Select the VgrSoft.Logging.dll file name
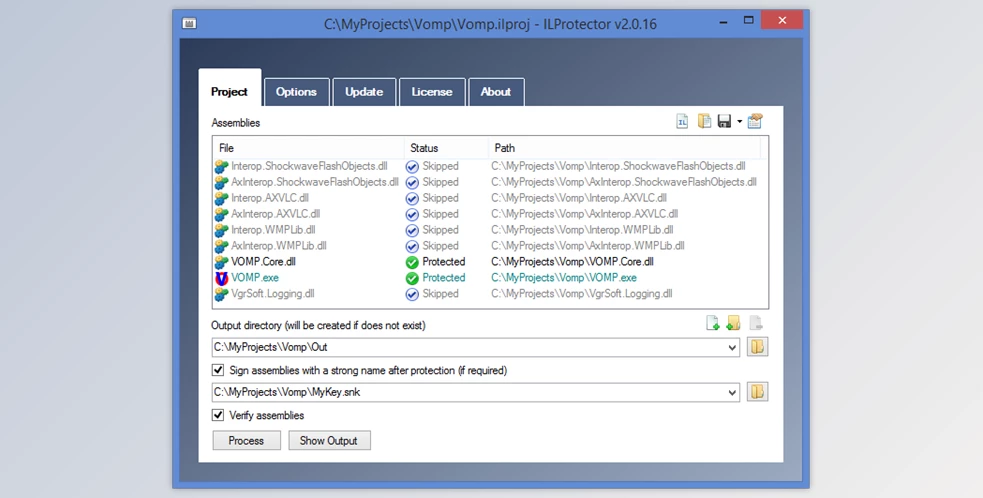This screenshot has width=983, height=498. [x=273, y=294]
